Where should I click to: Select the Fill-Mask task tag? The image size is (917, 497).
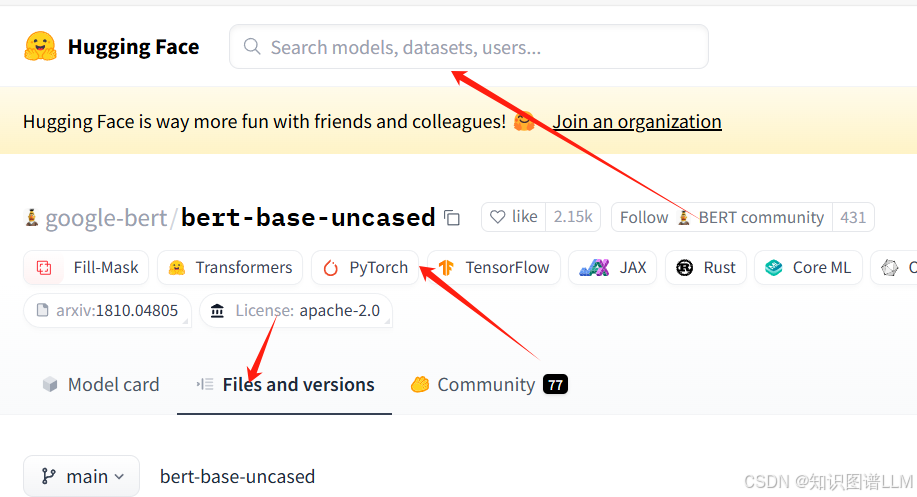tap(86, 267)
